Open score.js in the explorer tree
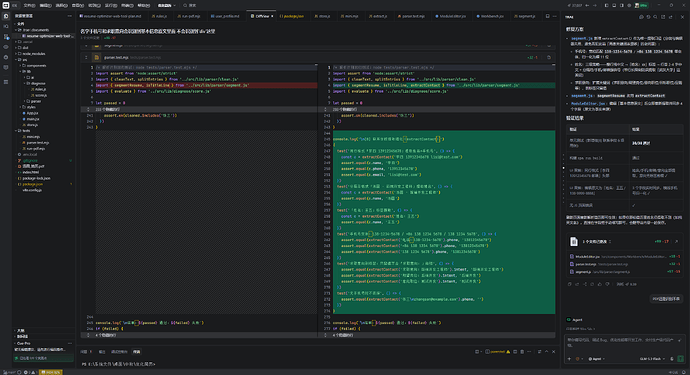690x375 pixels. pyautogui.click(x=40, y=95)
